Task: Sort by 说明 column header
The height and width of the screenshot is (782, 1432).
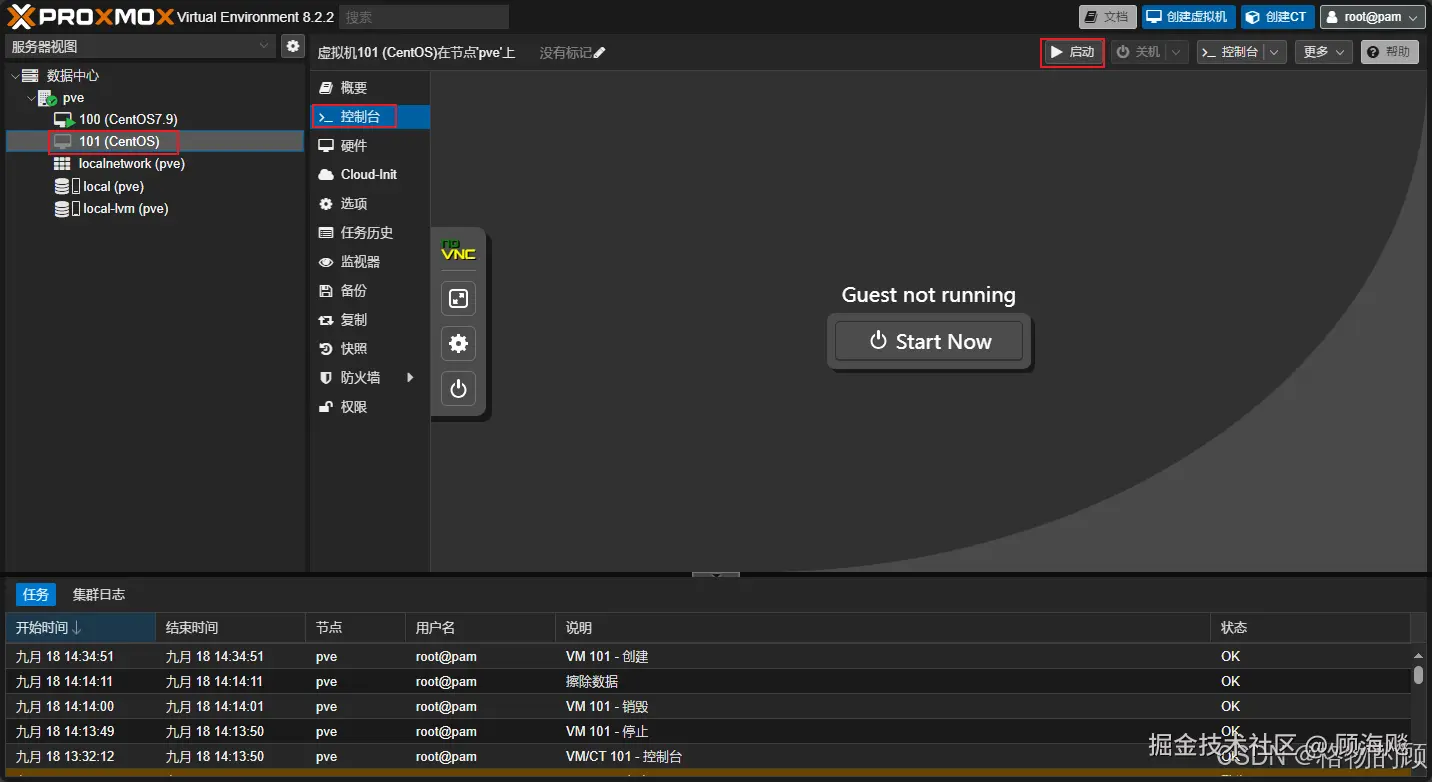Action: click(883, 628)
